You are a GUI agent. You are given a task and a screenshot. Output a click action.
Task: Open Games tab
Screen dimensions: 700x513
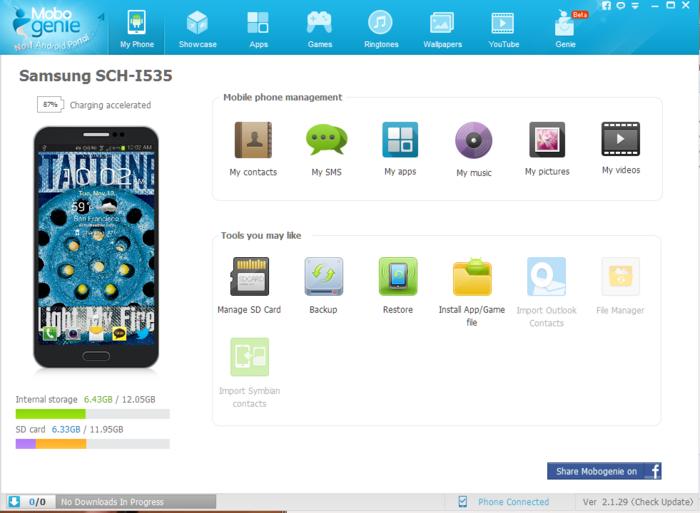(320, 29)
